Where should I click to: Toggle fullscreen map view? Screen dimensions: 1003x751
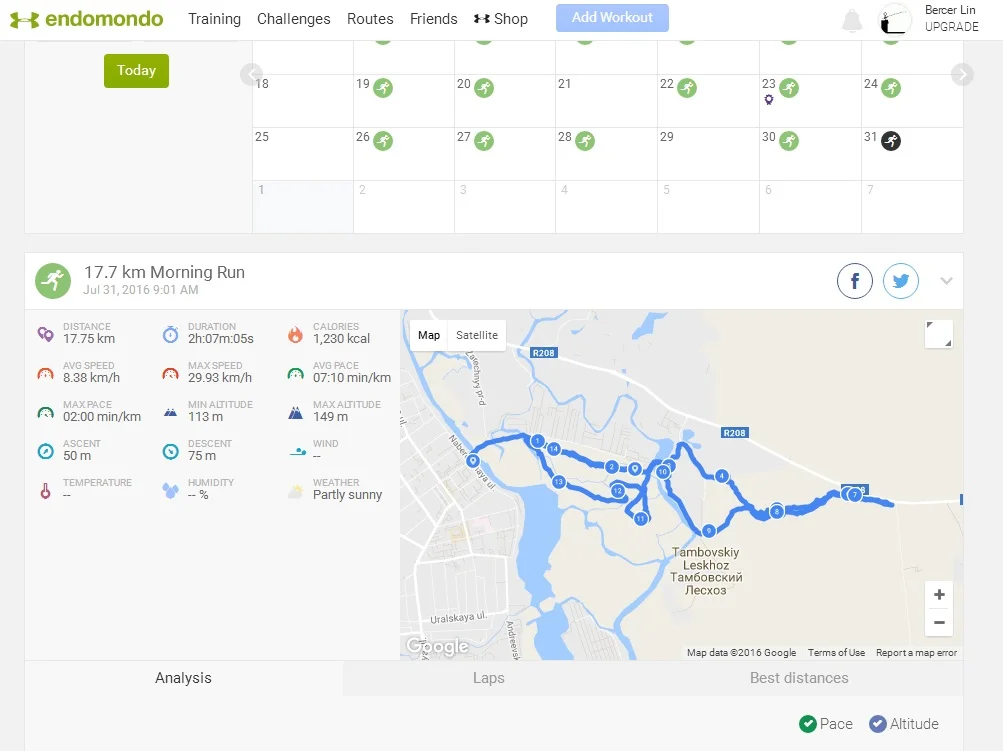tap(939, 334)
